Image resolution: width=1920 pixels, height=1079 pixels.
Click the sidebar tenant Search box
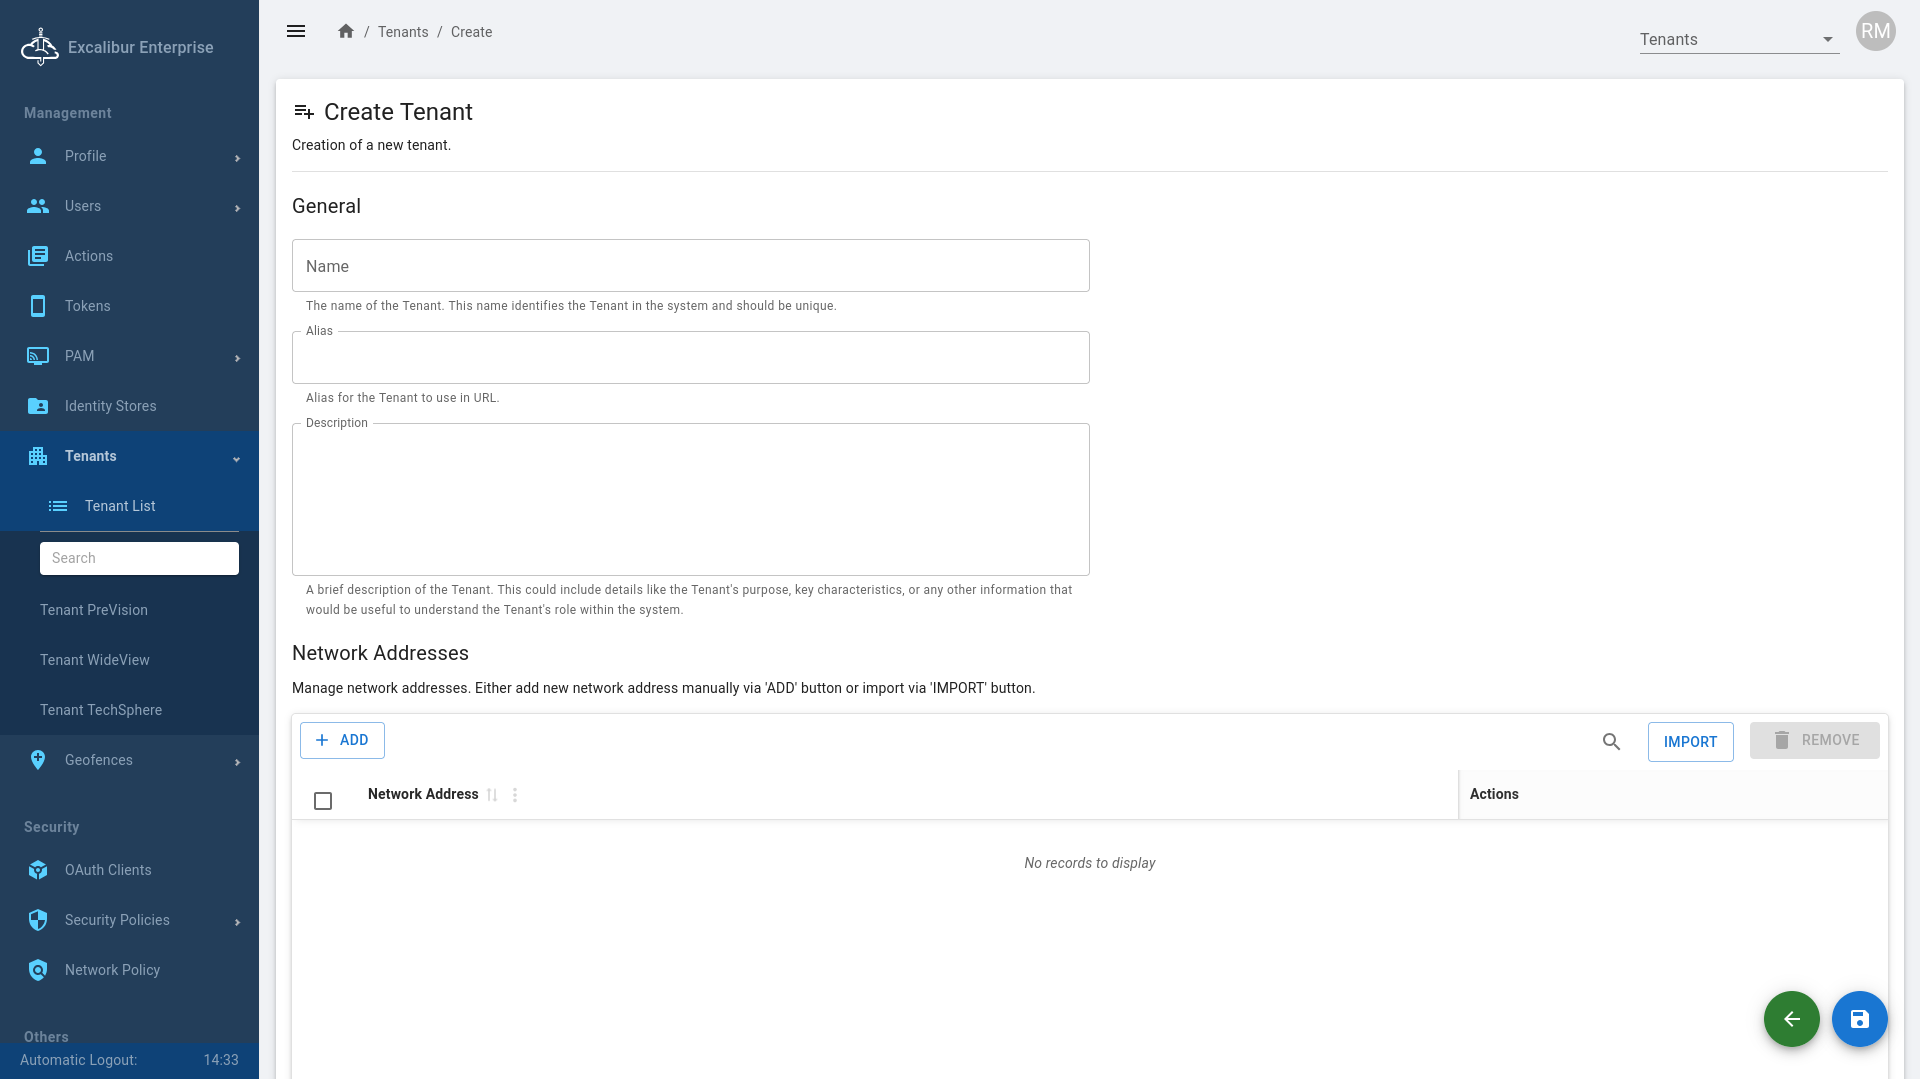[139, 558]
